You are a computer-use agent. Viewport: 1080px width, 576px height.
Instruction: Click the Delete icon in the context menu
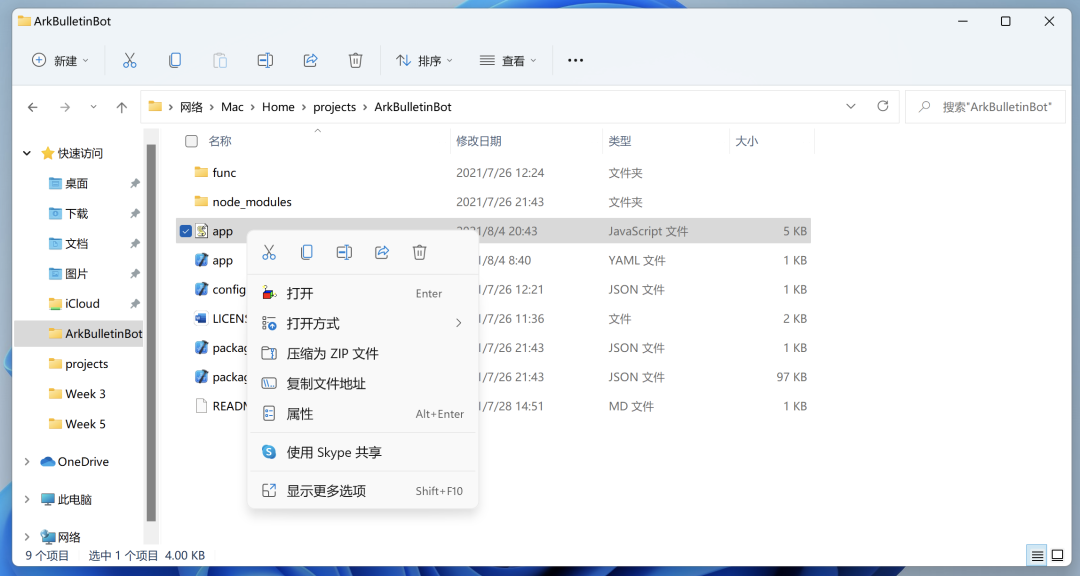(x=419, y=253)
